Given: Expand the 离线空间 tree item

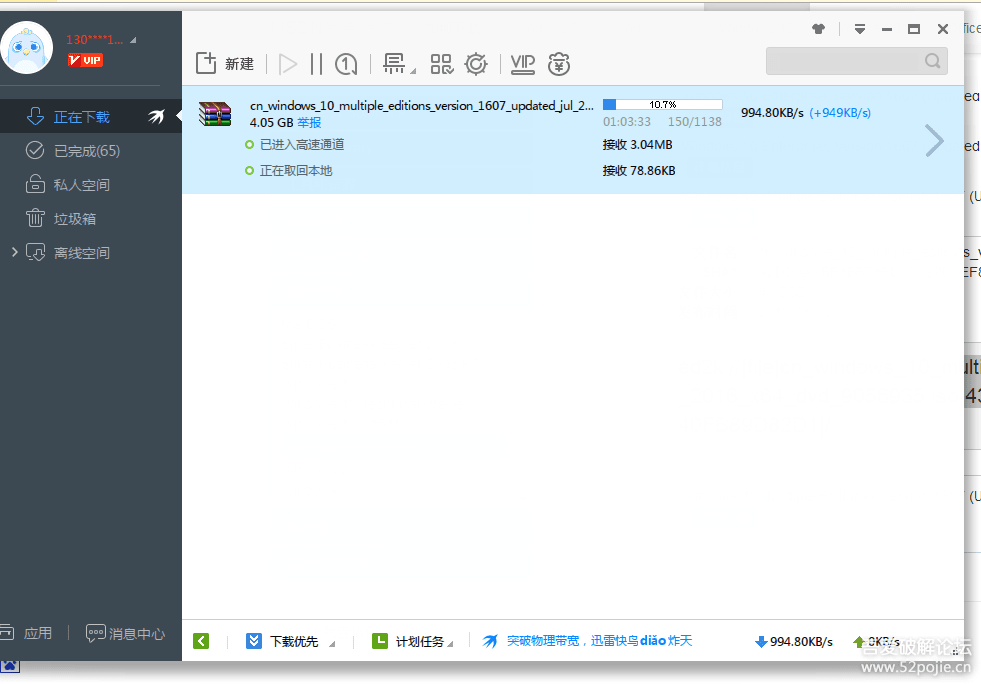Looking at the screenshot, I should click(x=14, y=252).
